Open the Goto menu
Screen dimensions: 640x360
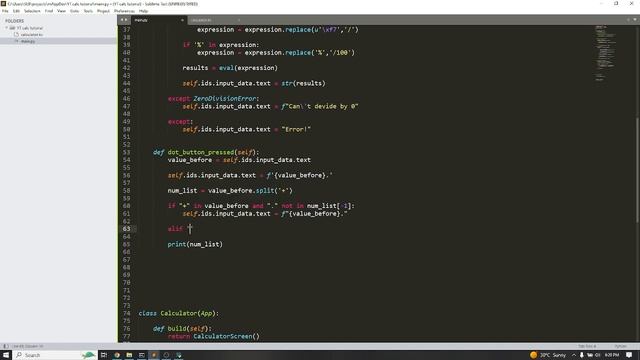pos(74,11)
